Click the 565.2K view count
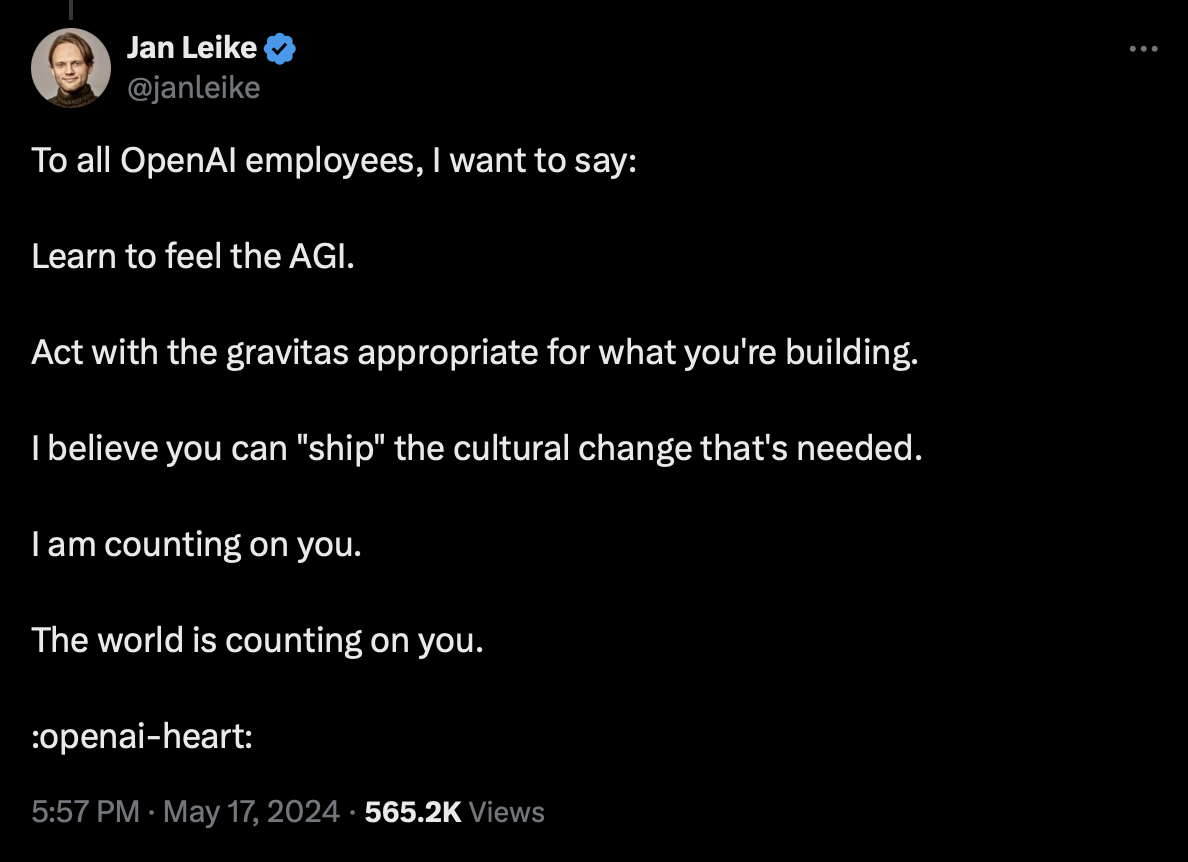This screenshot has height=862, width=1188. [x=413, y=812]
